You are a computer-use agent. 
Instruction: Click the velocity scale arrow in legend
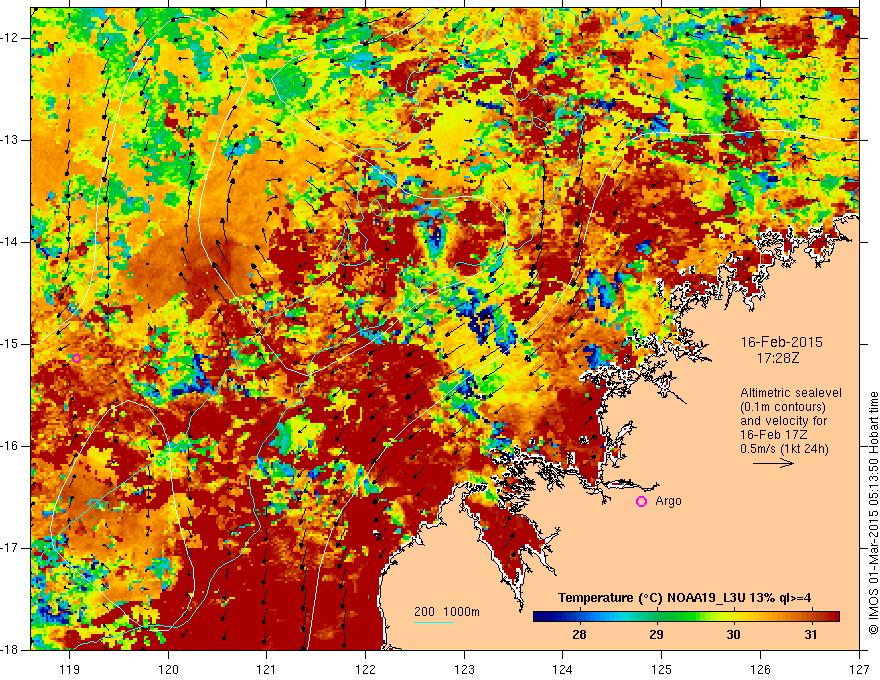pos(773,463)
